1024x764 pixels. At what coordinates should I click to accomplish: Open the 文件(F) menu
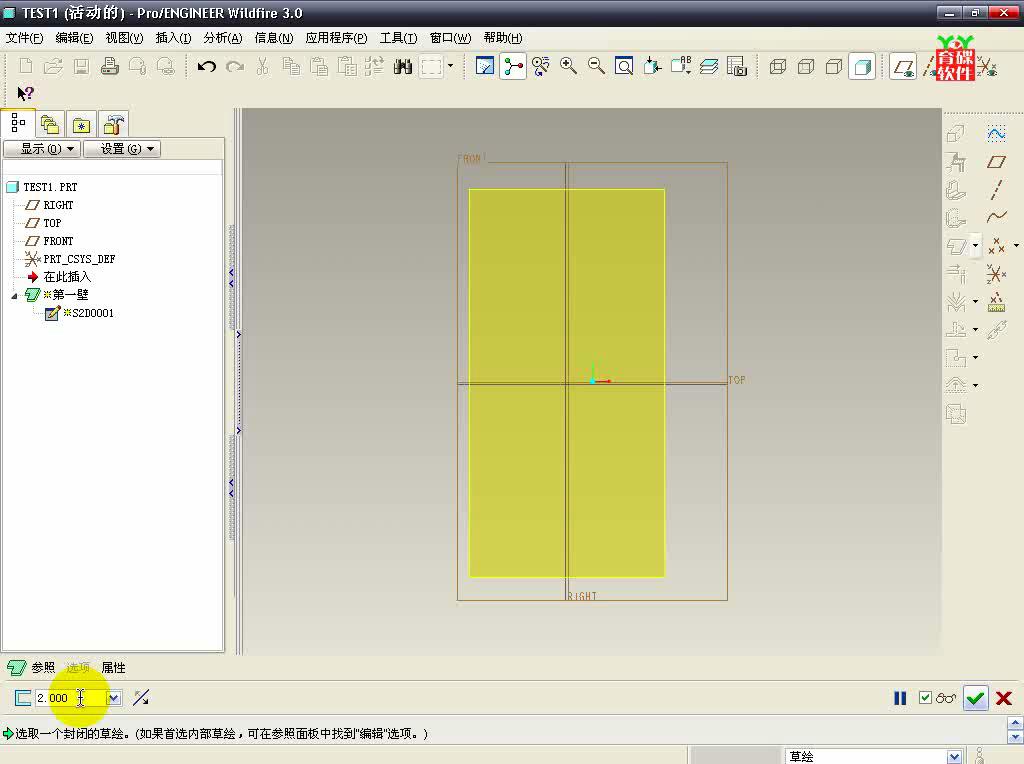24,38
